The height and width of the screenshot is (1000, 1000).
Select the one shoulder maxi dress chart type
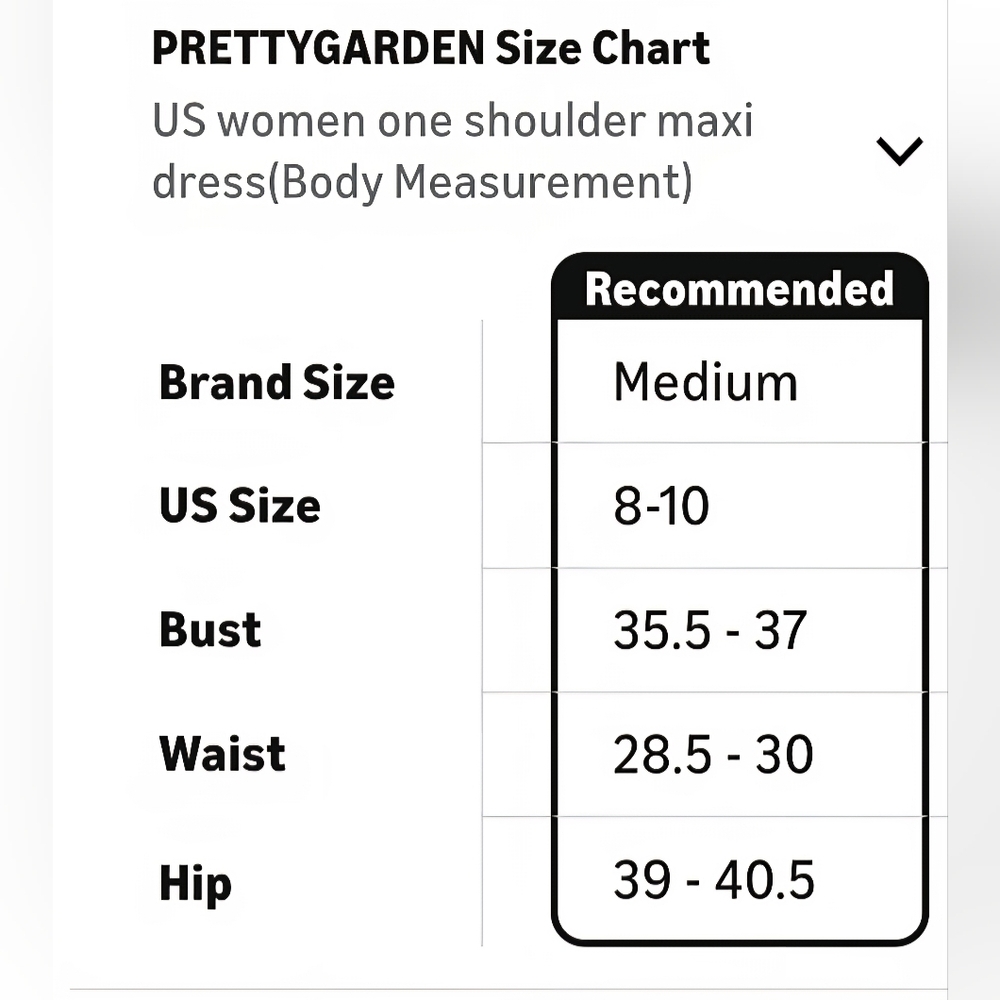(453, 151)
